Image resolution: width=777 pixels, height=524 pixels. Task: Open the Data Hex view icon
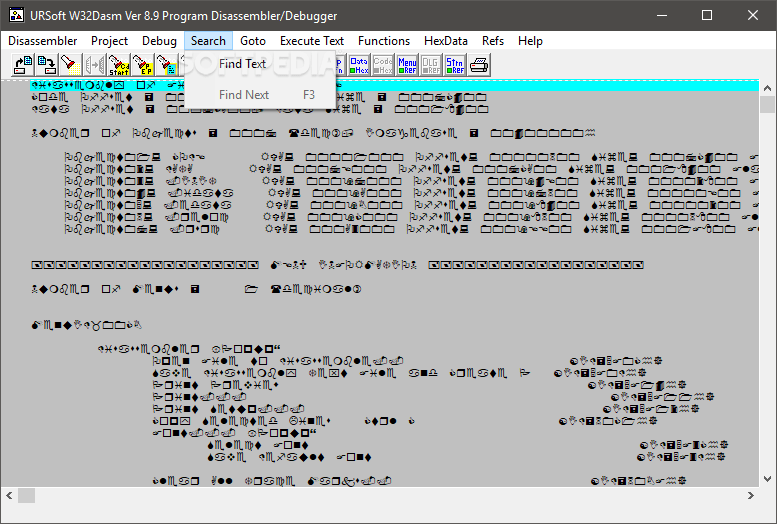(x=359, y=65)
